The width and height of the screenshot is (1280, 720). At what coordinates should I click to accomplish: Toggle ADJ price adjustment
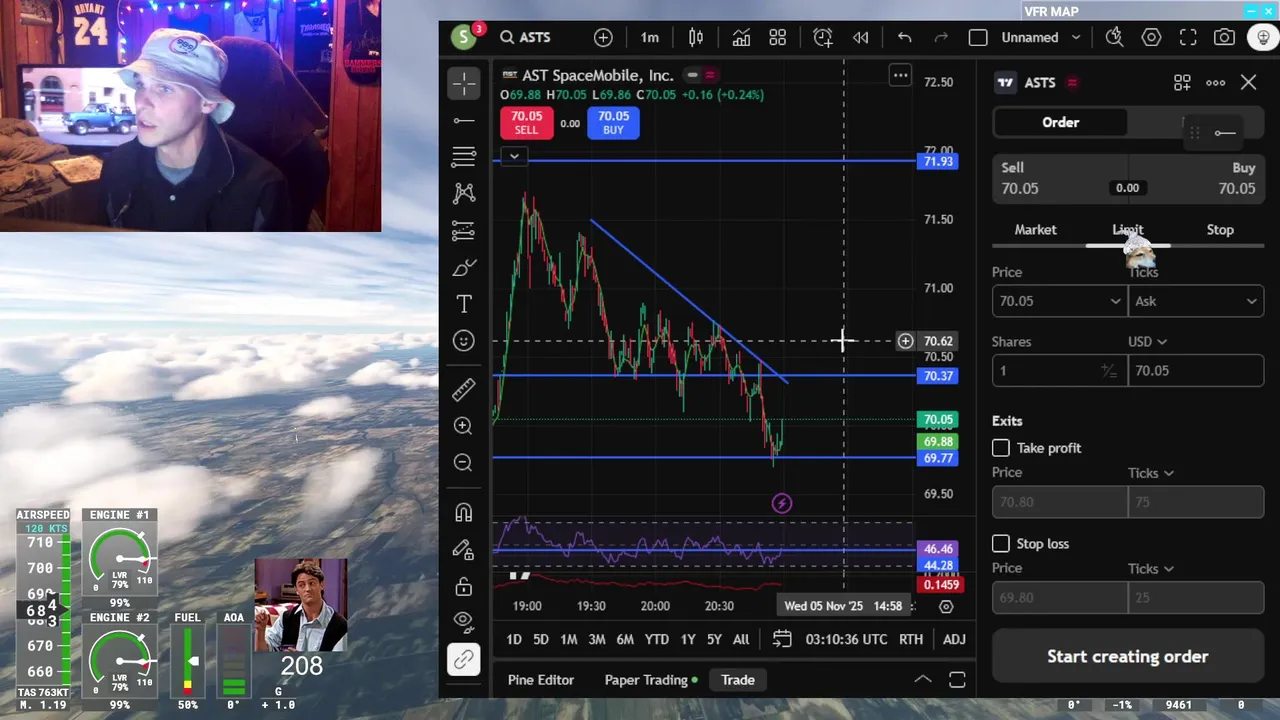pyautogui.click(x=954, y=639)
